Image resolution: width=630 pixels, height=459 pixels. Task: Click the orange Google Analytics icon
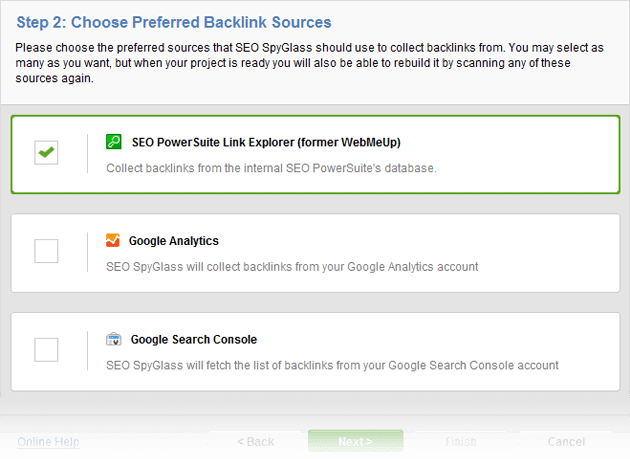point(113,240)
